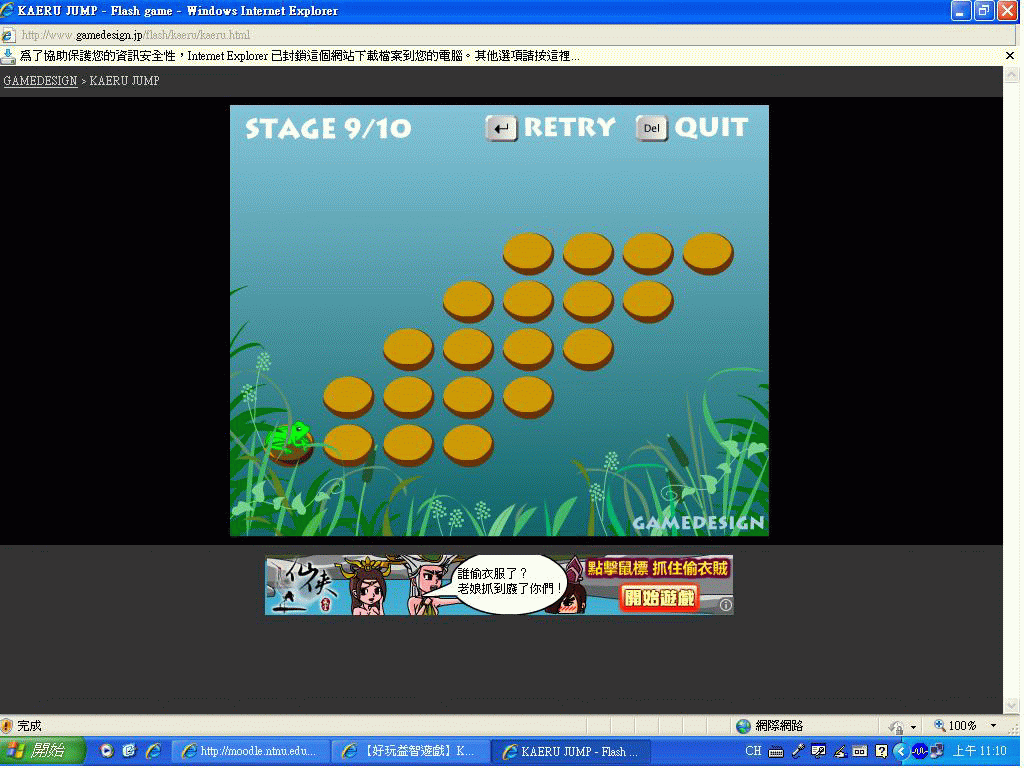1024x768 pixels.
Task: Close the yellow information bar
Action: pyautogui.click(x=1010, y=56)
